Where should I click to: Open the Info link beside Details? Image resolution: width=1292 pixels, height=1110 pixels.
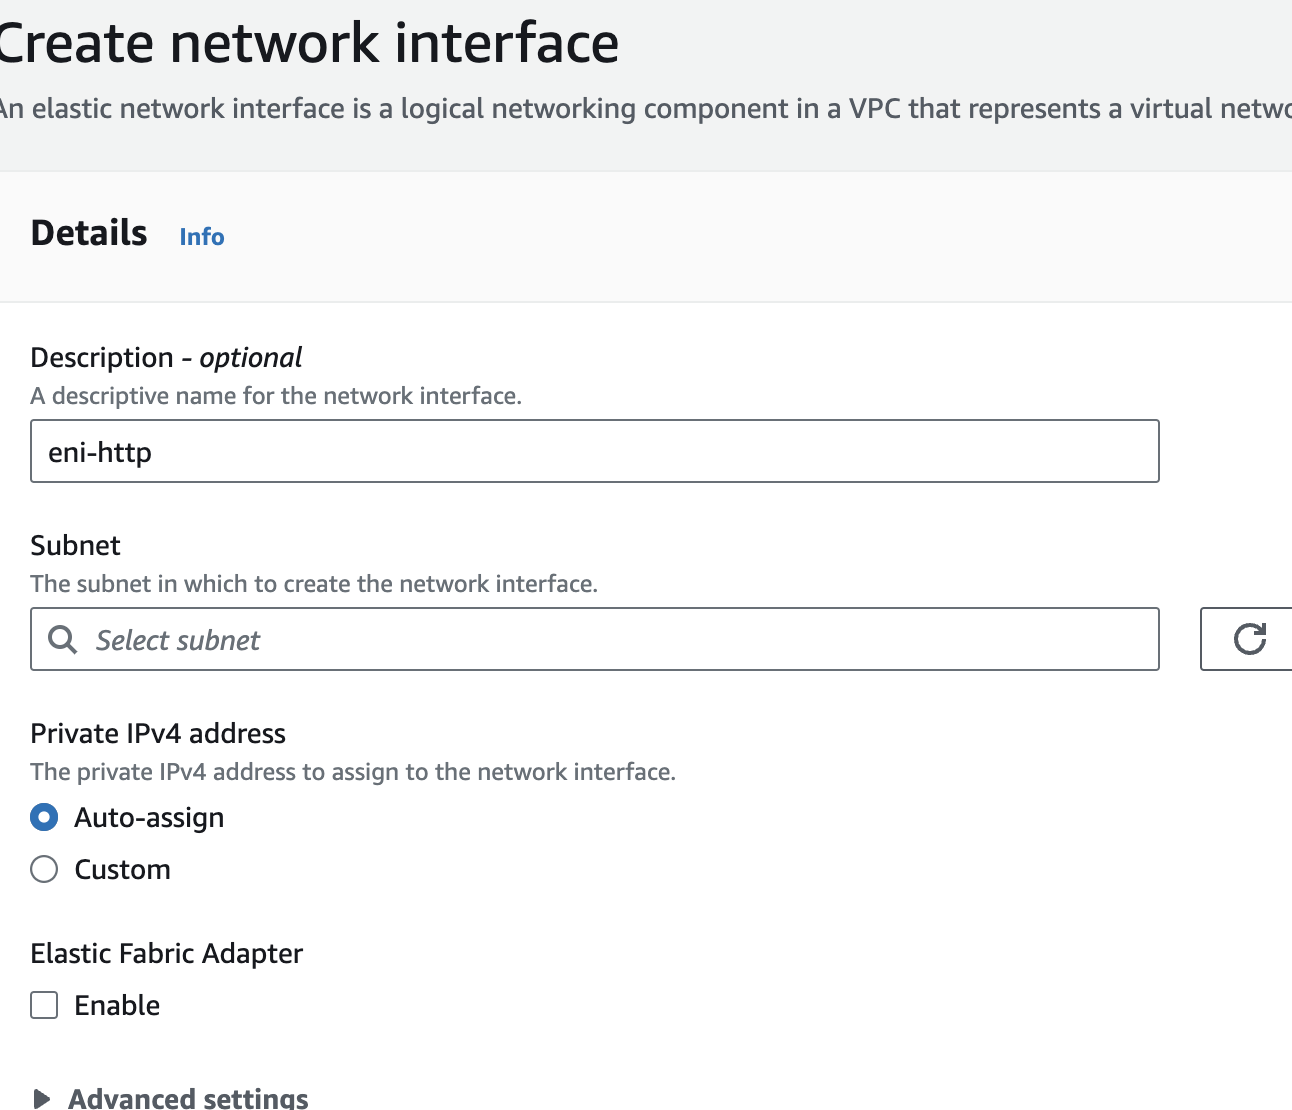point(202,237)
